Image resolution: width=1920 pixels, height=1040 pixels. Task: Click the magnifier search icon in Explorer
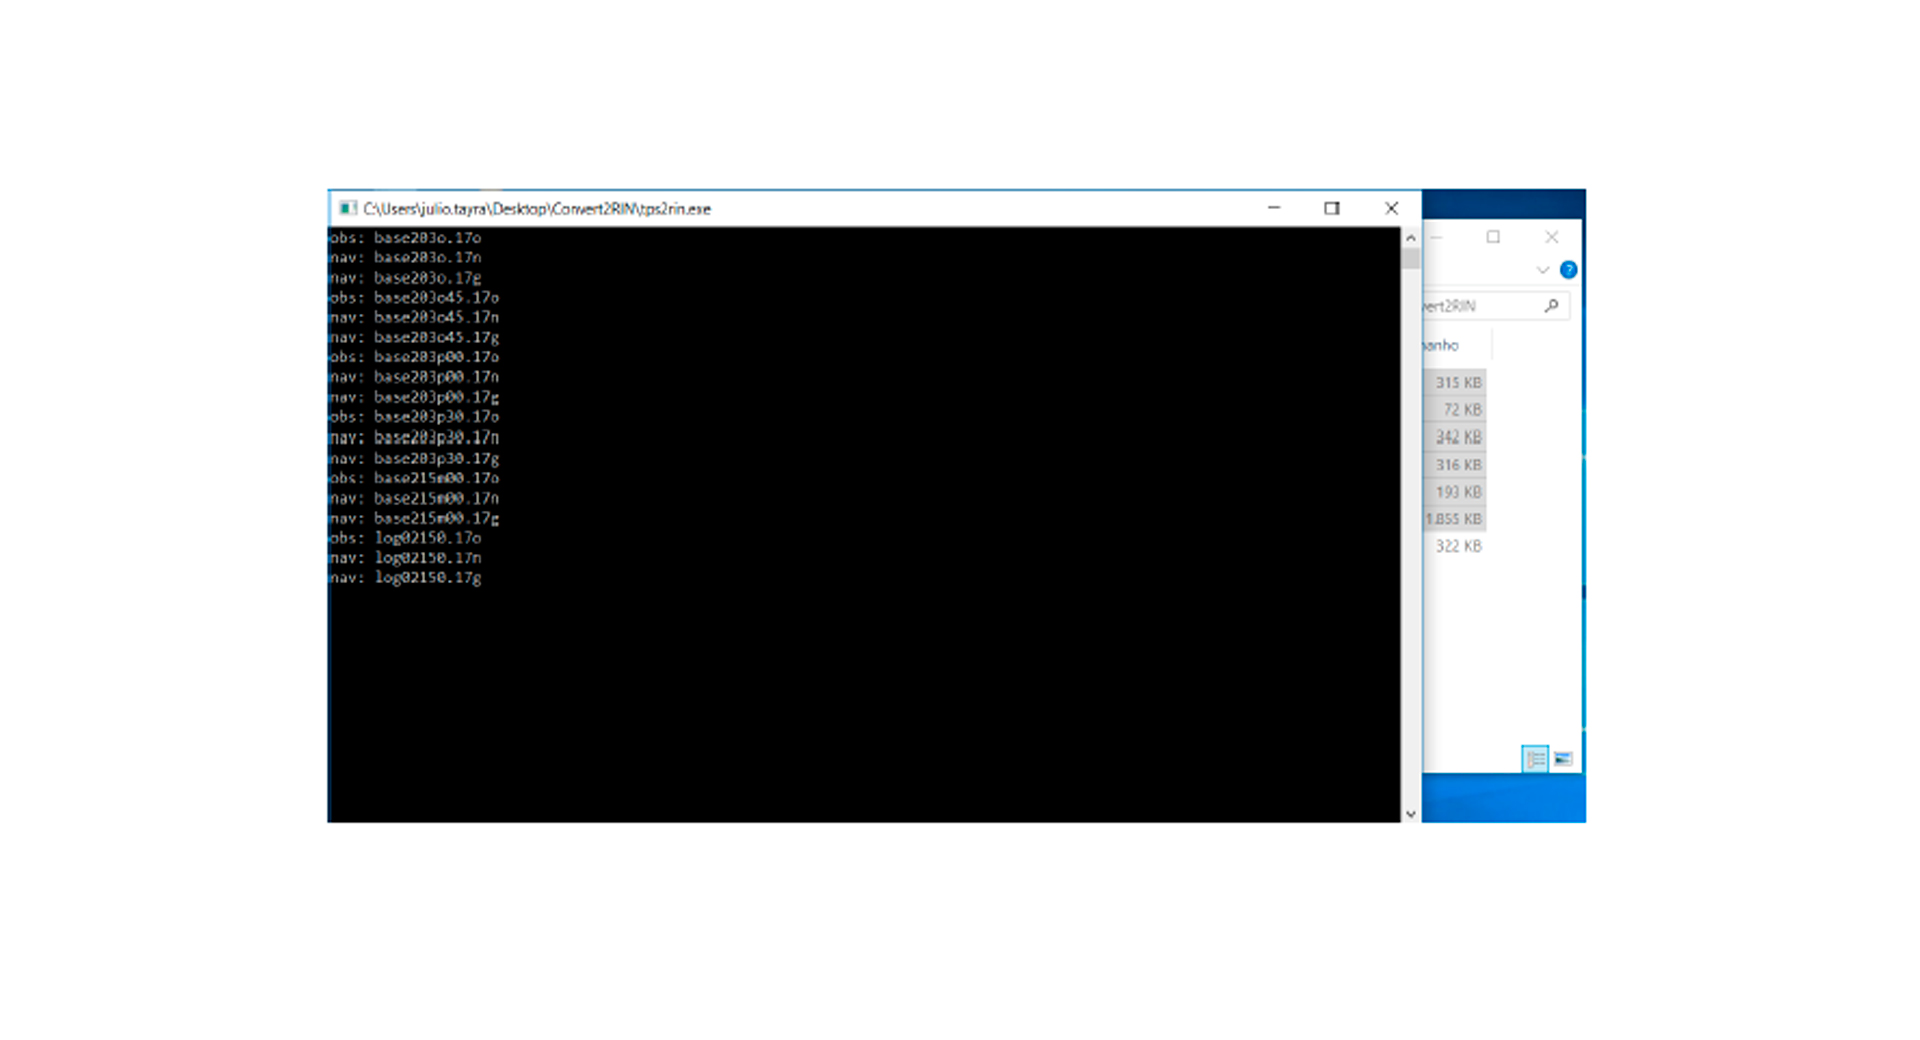point(1551,306)
